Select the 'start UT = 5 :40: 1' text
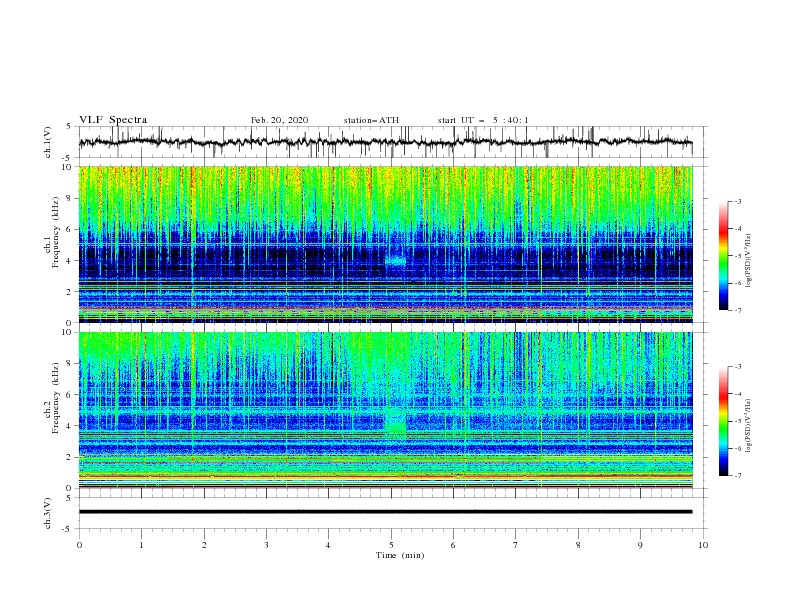The image size is (792, 612). [x=483, y=120]
